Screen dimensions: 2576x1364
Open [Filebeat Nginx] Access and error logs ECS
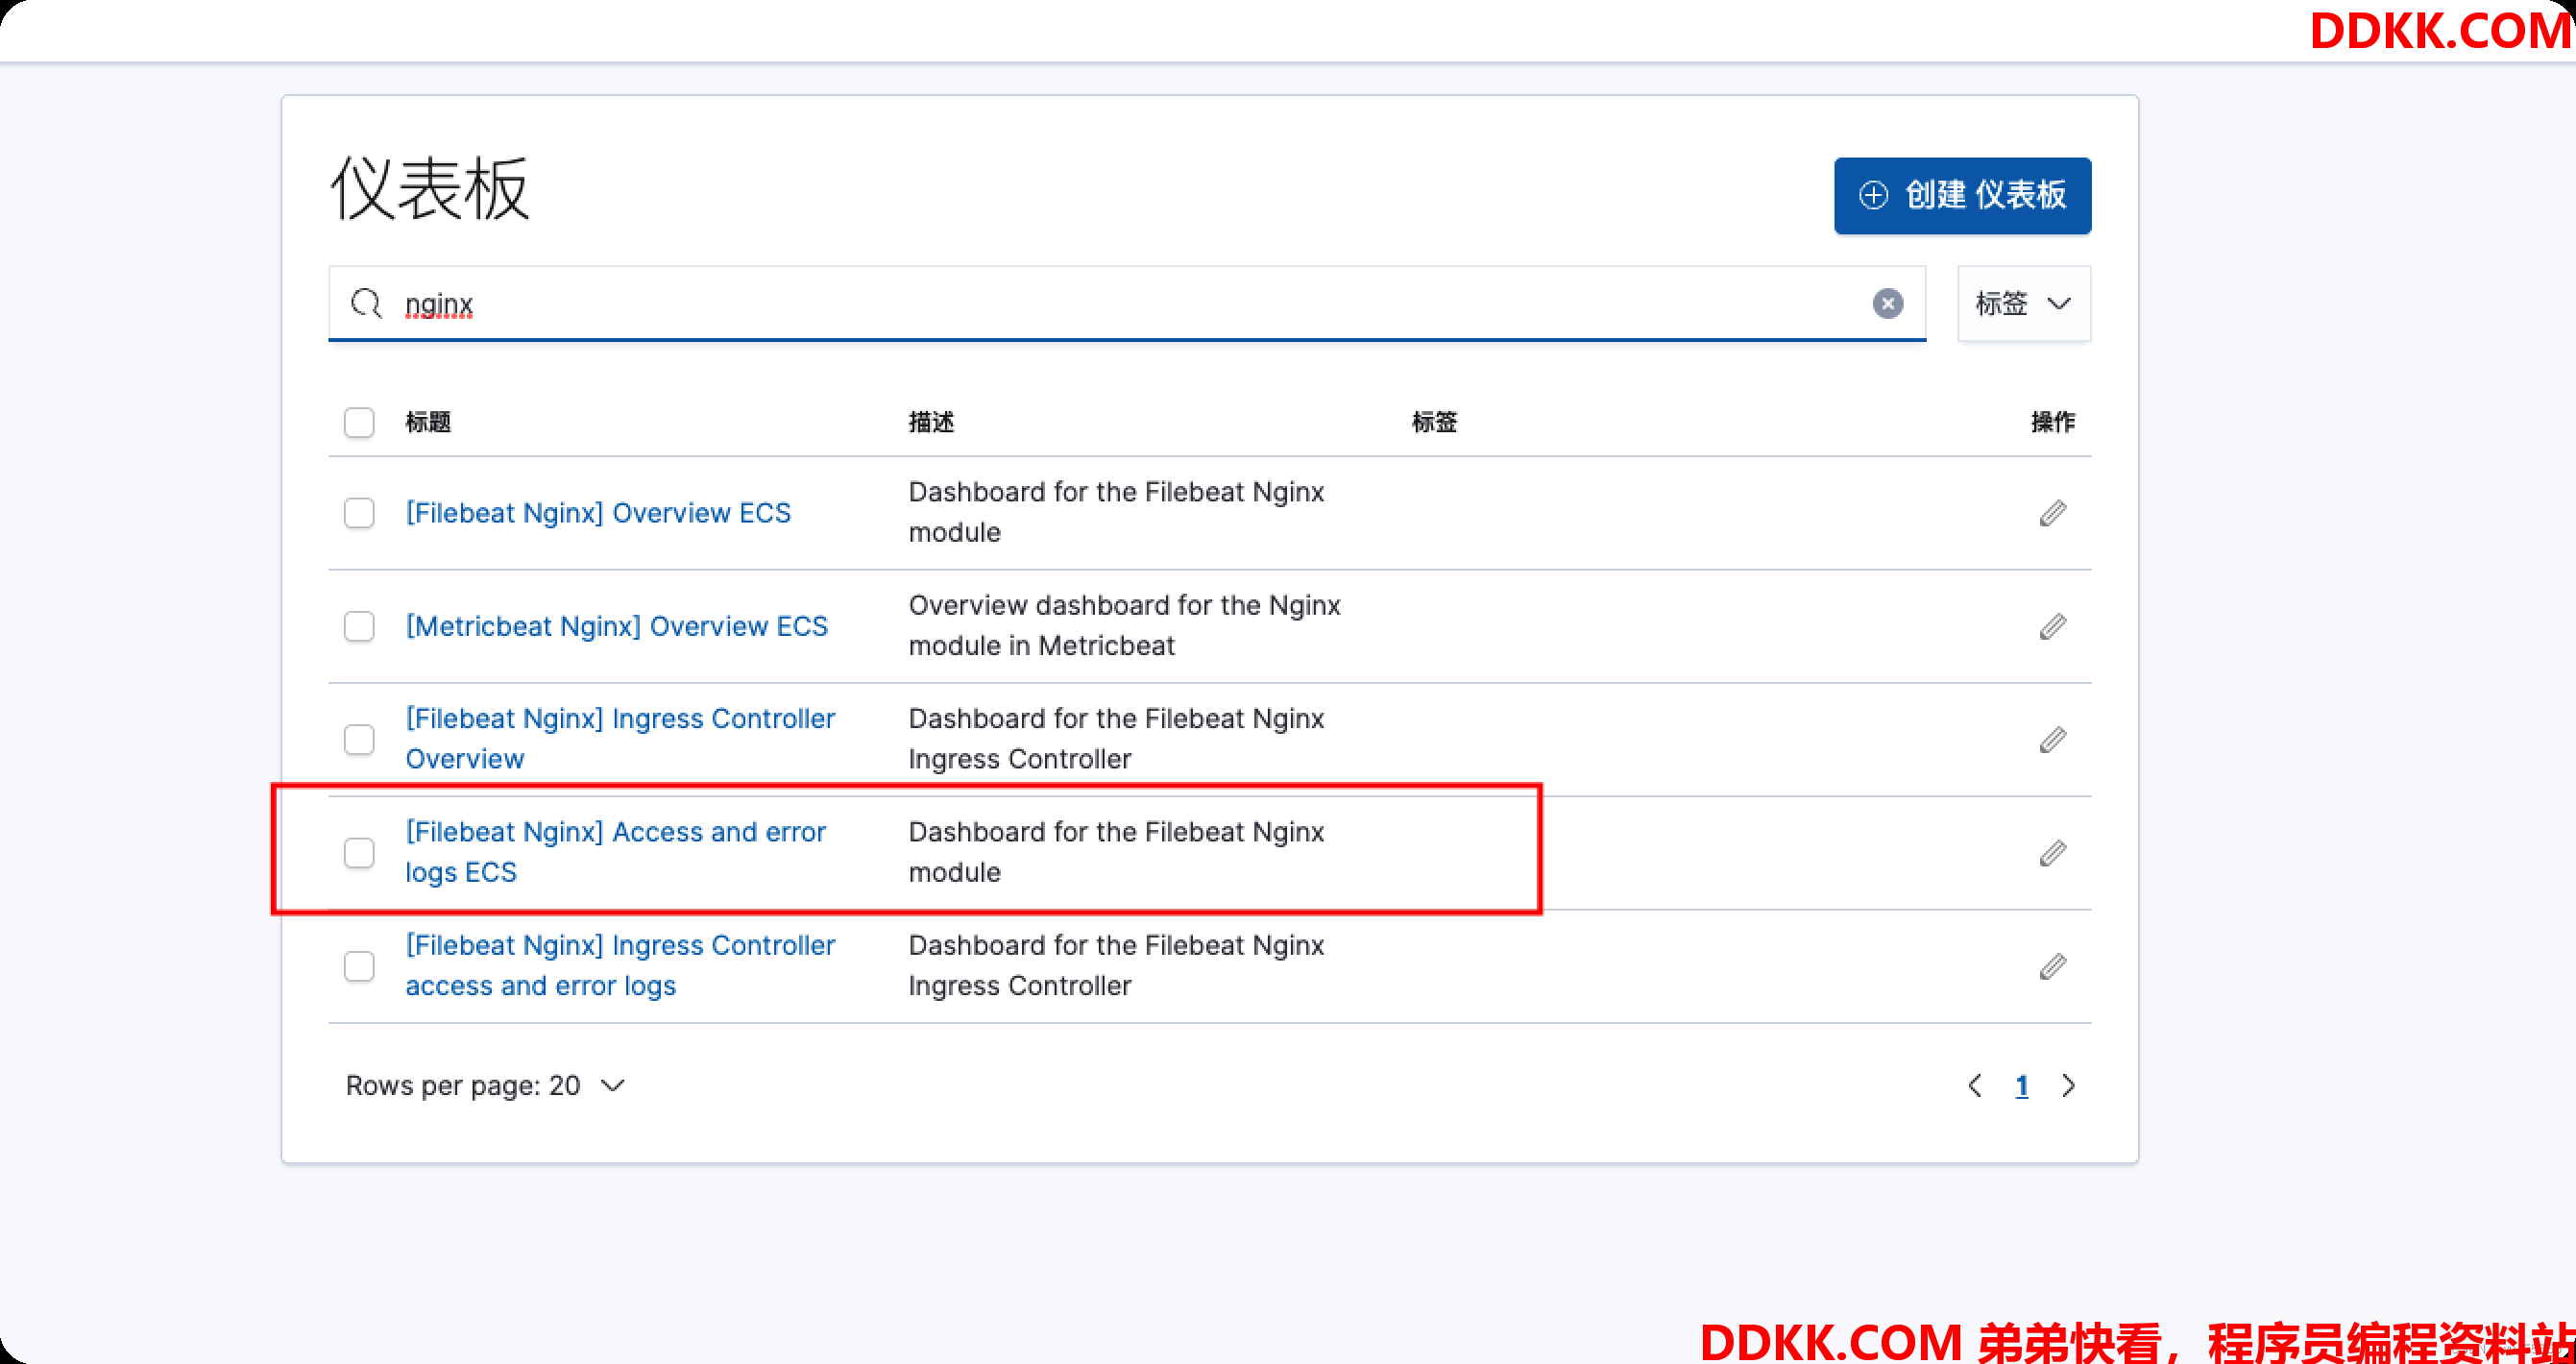pyautogui.click(x=616, y=852)
